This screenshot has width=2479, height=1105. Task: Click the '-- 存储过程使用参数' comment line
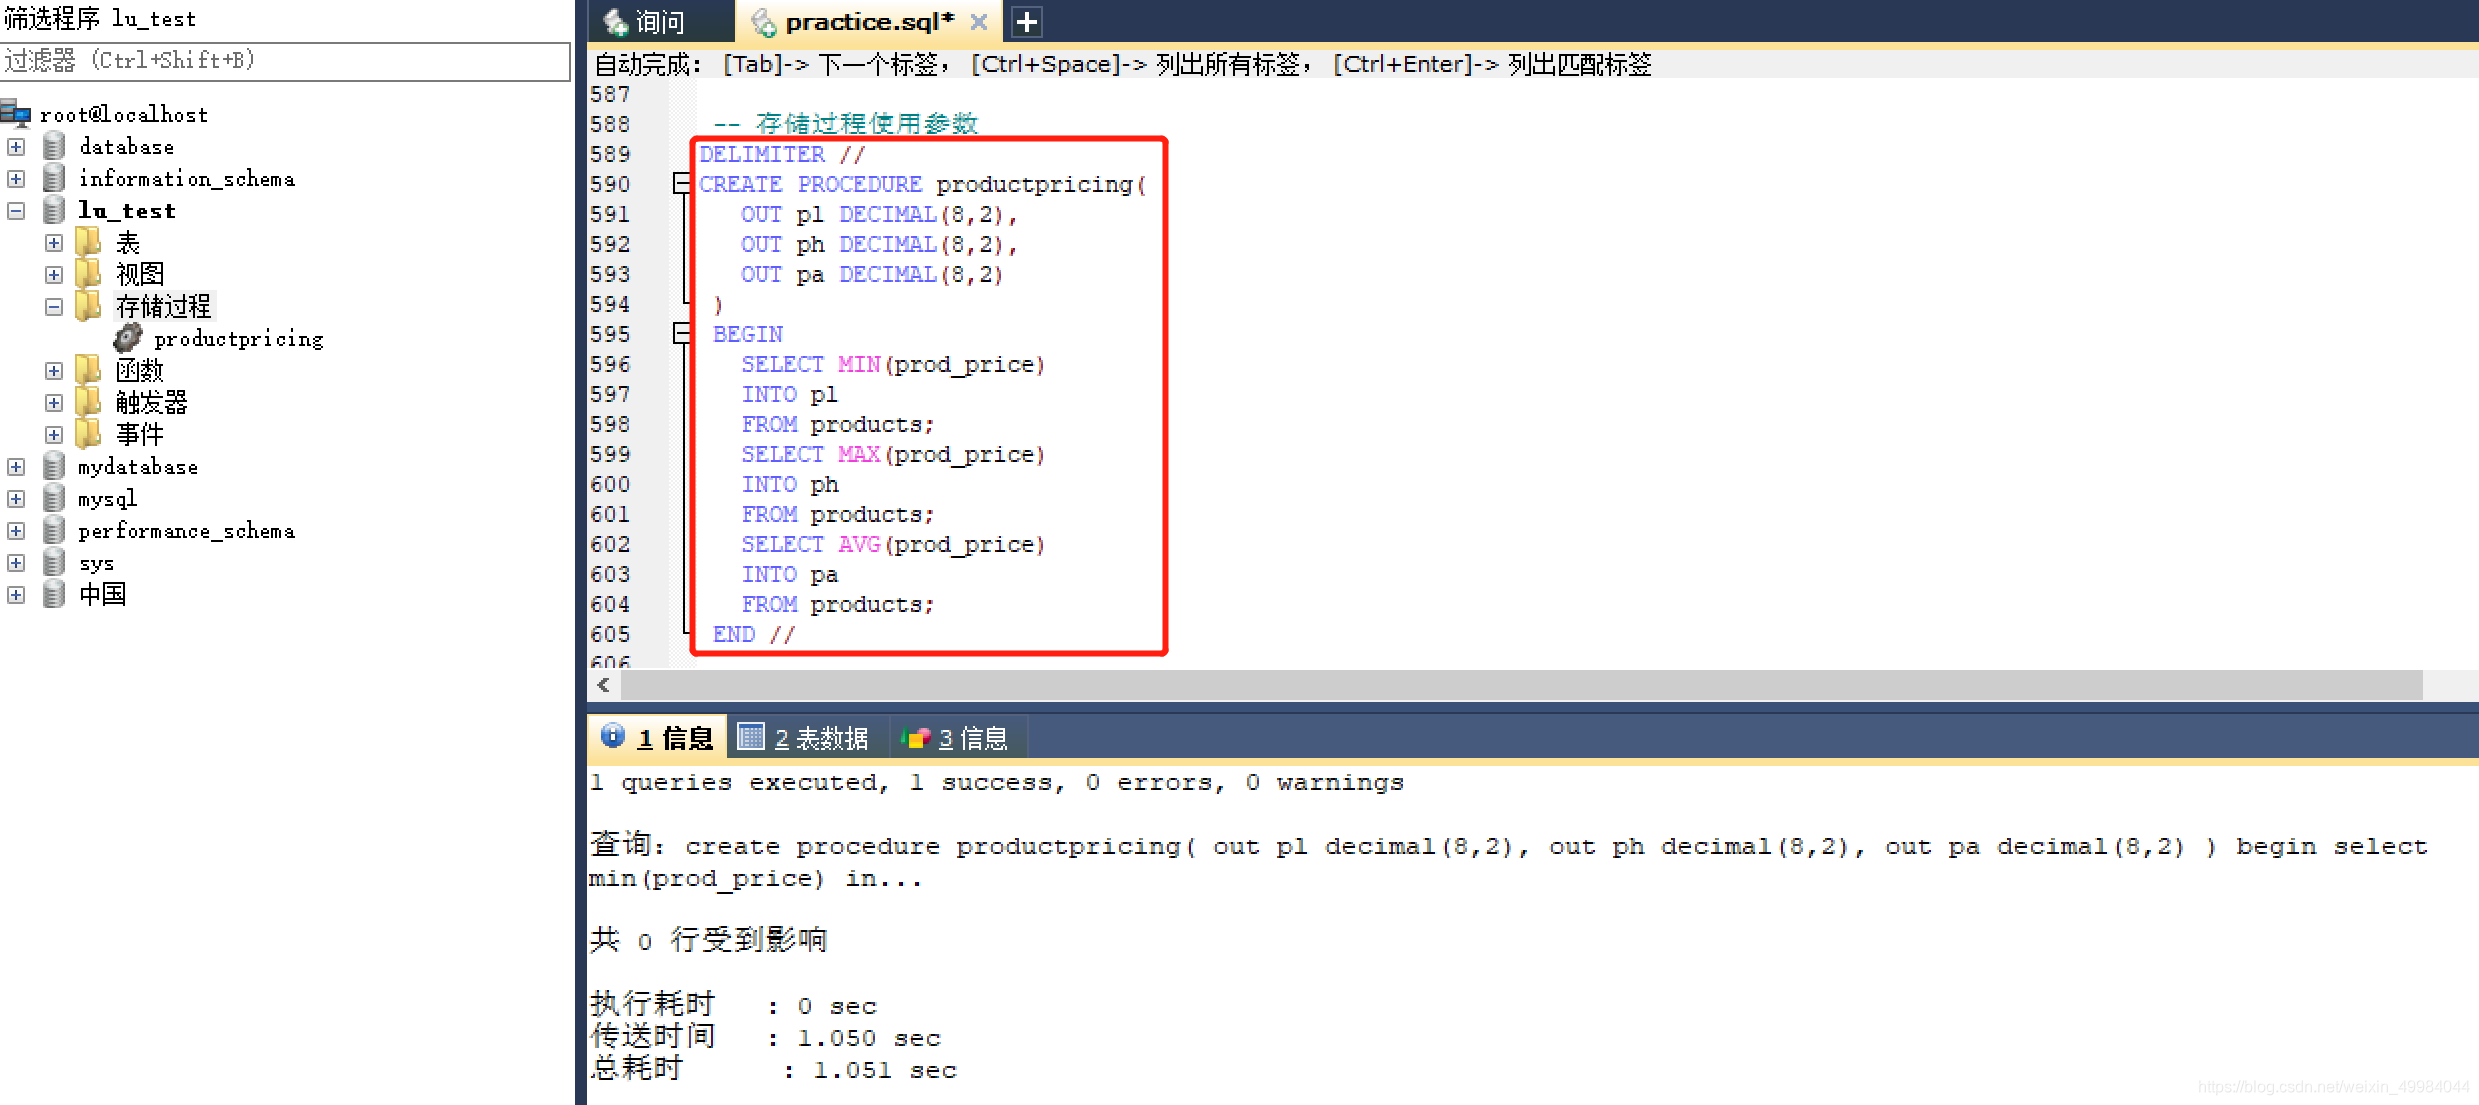click(846, 123)
